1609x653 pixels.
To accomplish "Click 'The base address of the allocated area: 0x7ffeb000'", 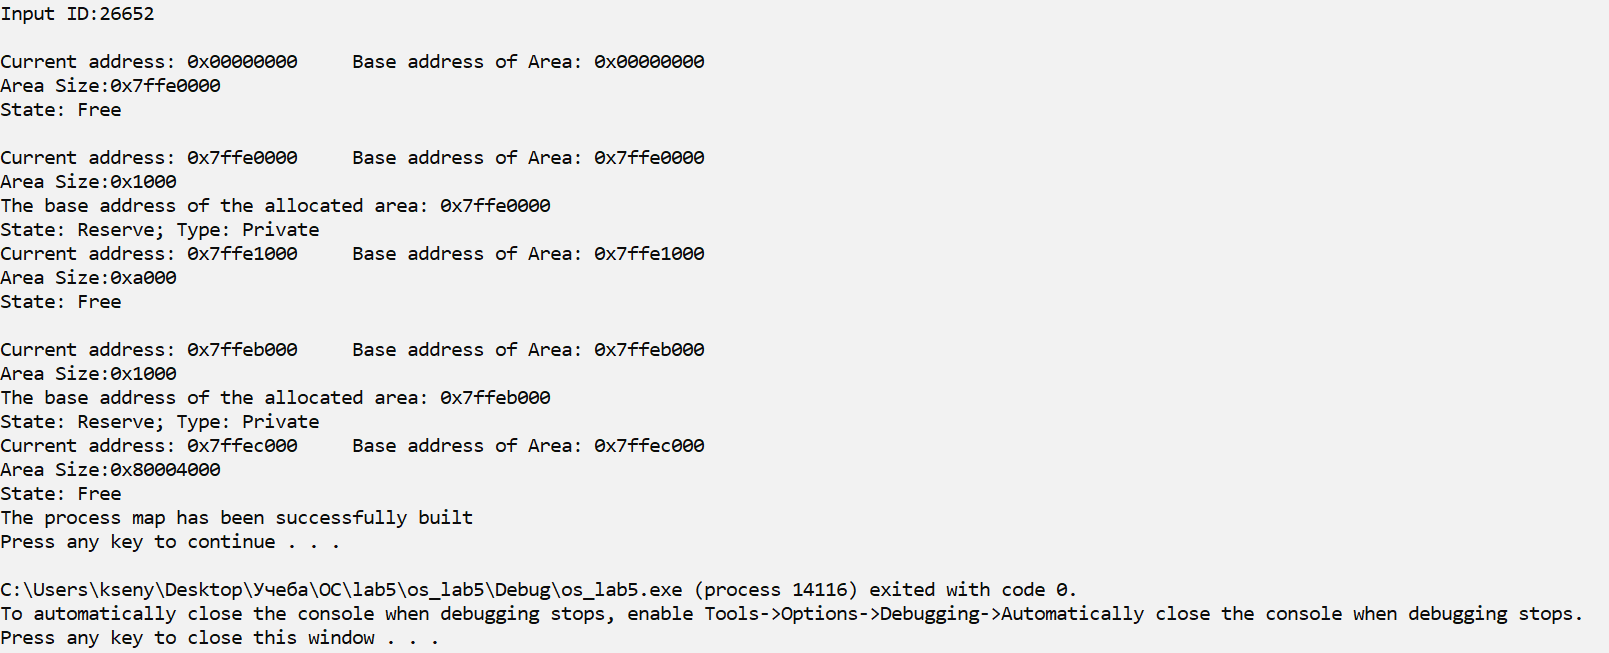I will tap(275, 398).
